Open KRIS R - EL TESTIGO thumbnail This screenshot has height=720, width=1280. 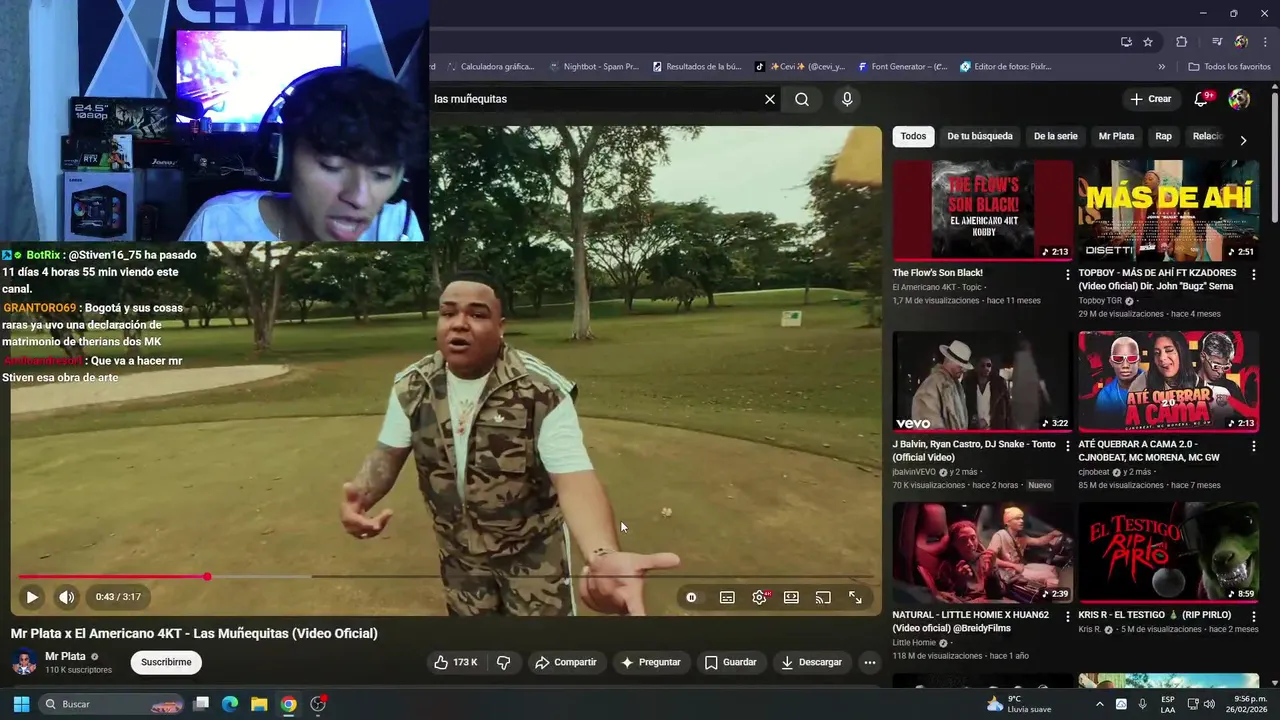pos(1168,552)
